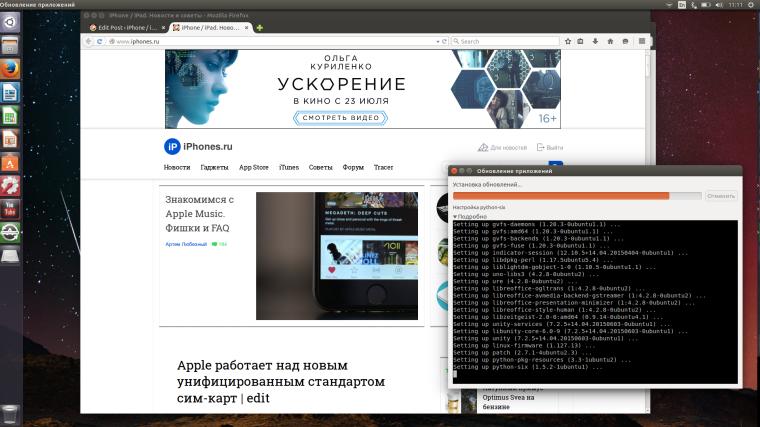Click the Firefox page vertical scrollbar
The image size is (760, 427).
pos(647,231)
